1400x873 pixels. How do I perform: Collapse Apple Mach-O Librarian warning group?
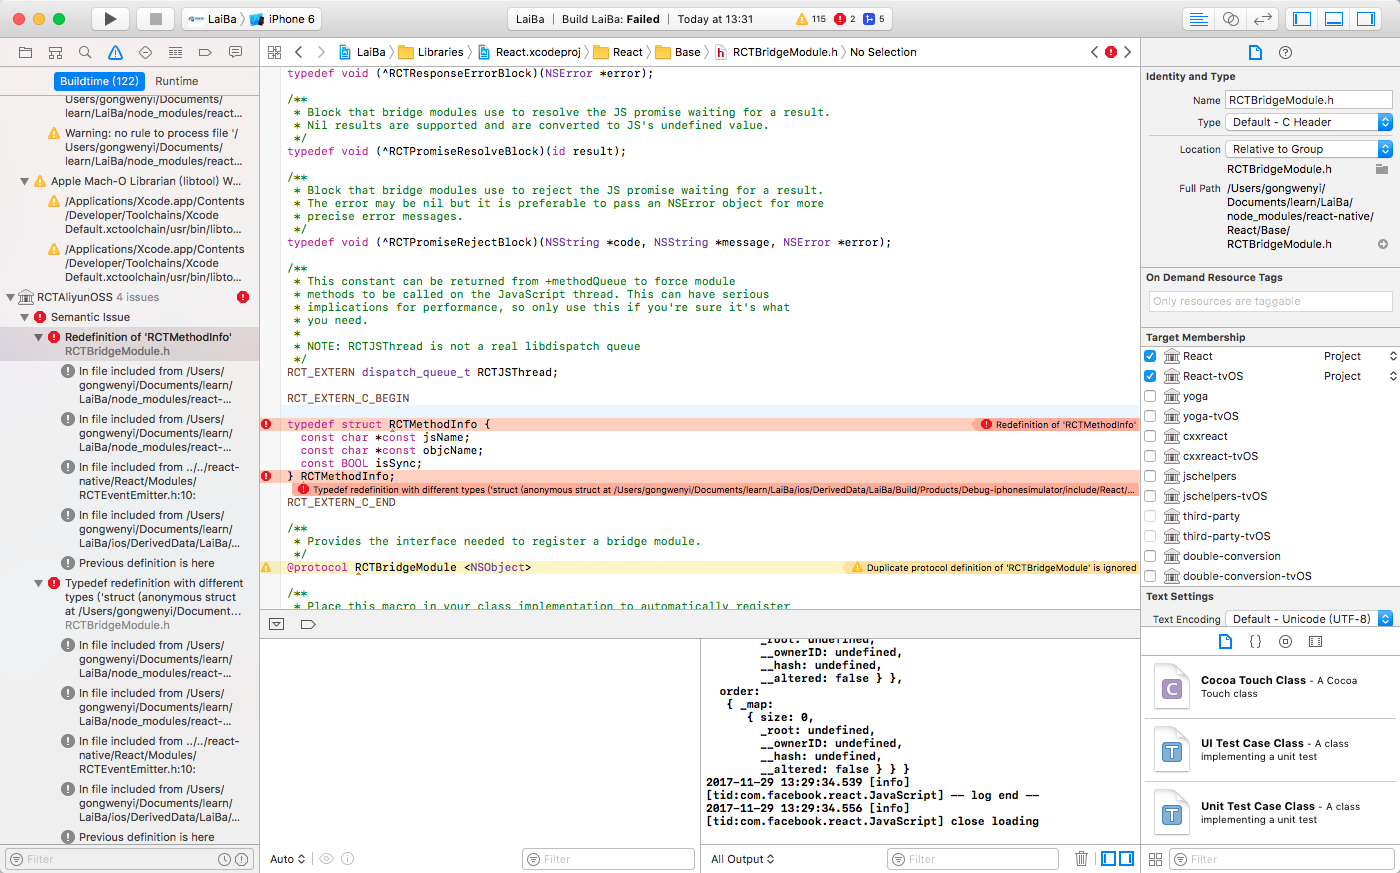pyautogui.click(x=25, y=181)
